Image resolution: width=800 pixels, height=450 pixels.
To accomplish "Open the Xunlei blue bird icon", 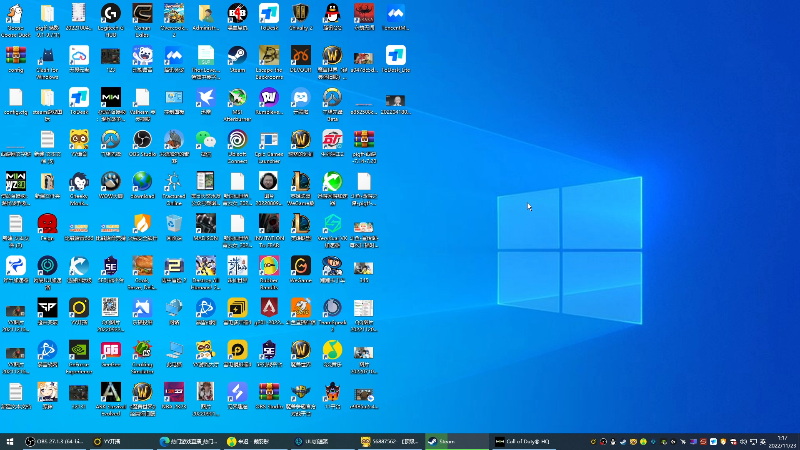I will click(x=206, y=102).
